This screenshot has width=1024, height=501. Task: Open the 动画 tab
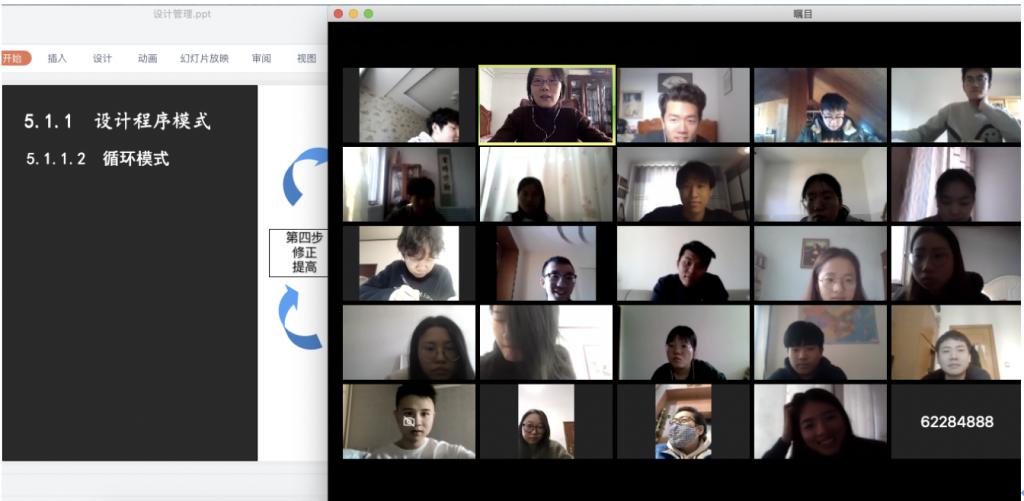(x=147, y=58)
